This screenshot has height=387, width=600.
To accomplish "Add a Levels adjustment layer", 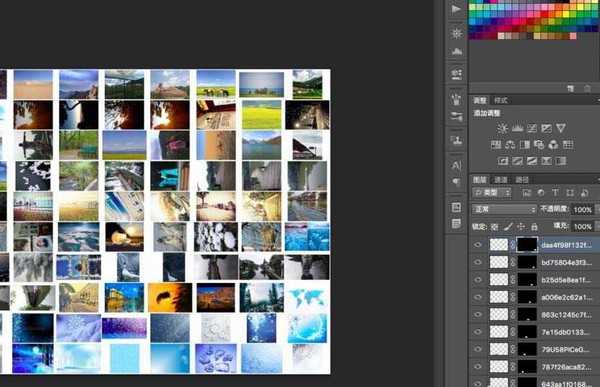I will tap(517, 128).
